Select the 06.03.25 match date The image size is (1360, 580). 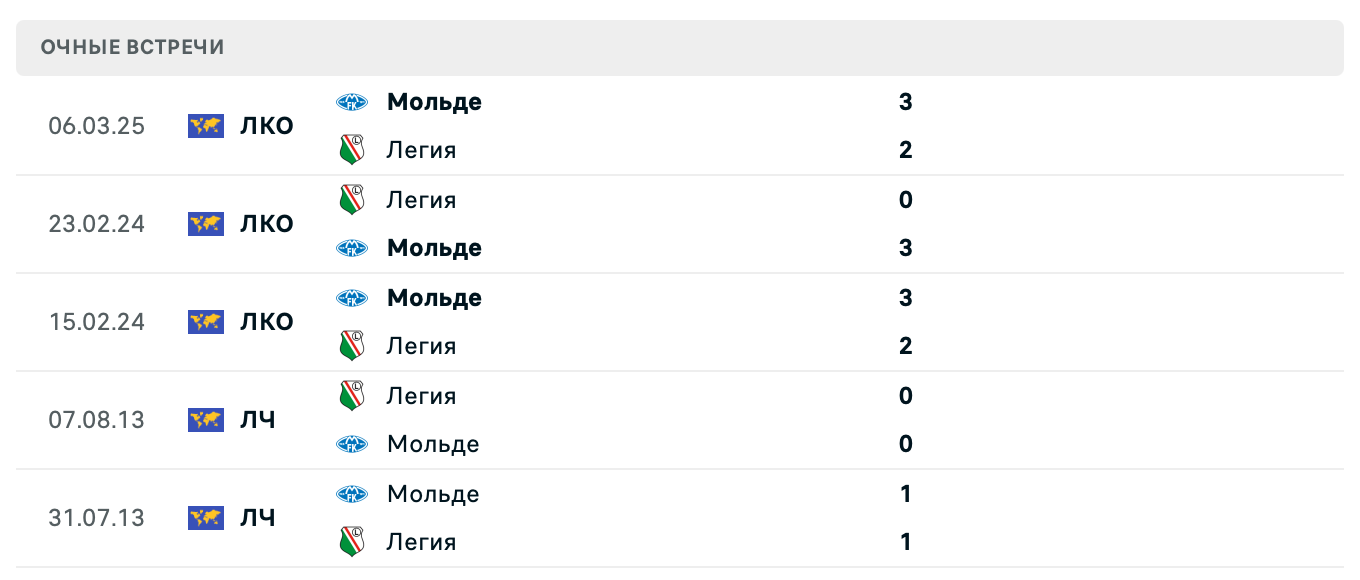click(x=96, y=126)
